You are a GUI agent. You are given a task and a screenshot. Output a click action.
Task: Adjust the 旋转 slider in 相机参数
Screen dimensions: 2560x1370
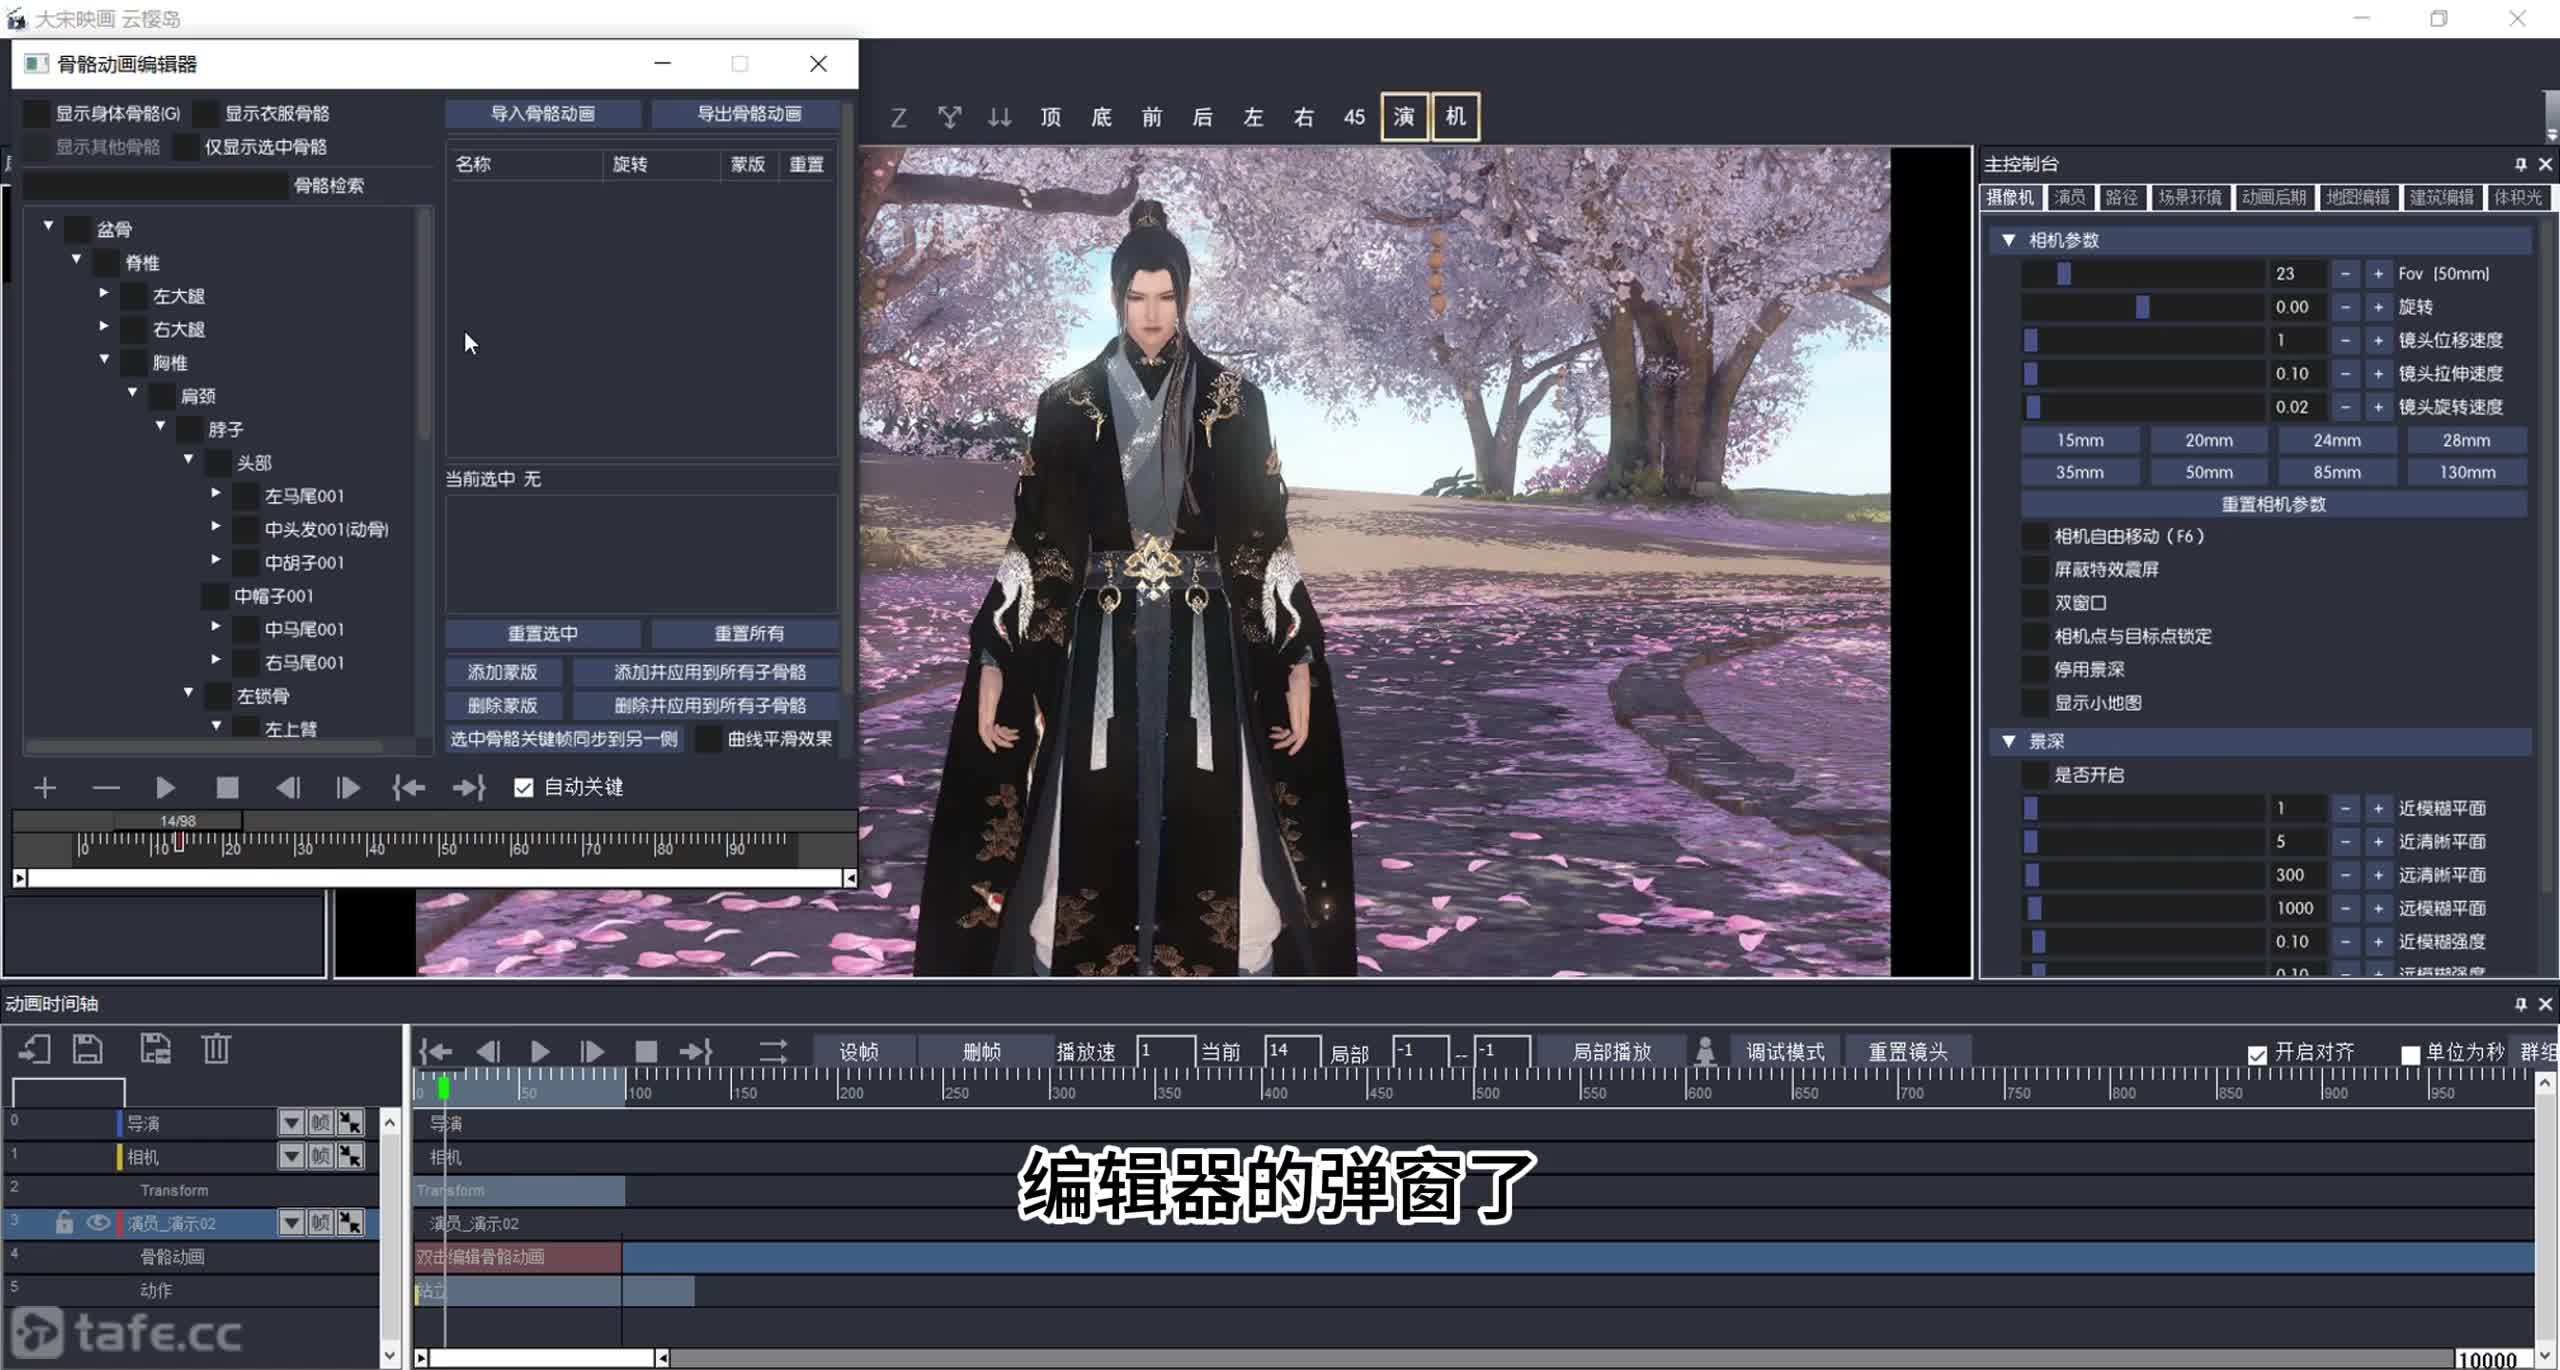pyautogui.click(x=2143, y=307)
